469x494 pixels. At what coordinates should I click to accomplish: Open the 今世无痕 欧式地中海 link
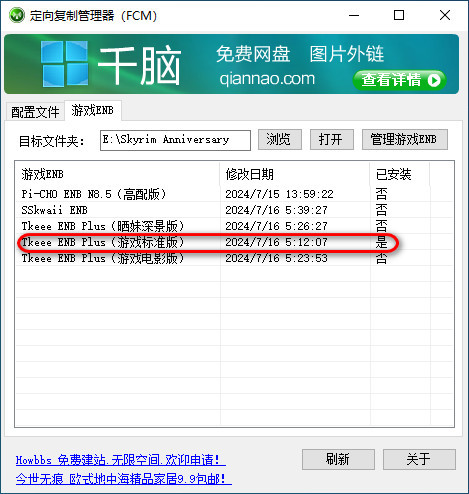point(124,479)
